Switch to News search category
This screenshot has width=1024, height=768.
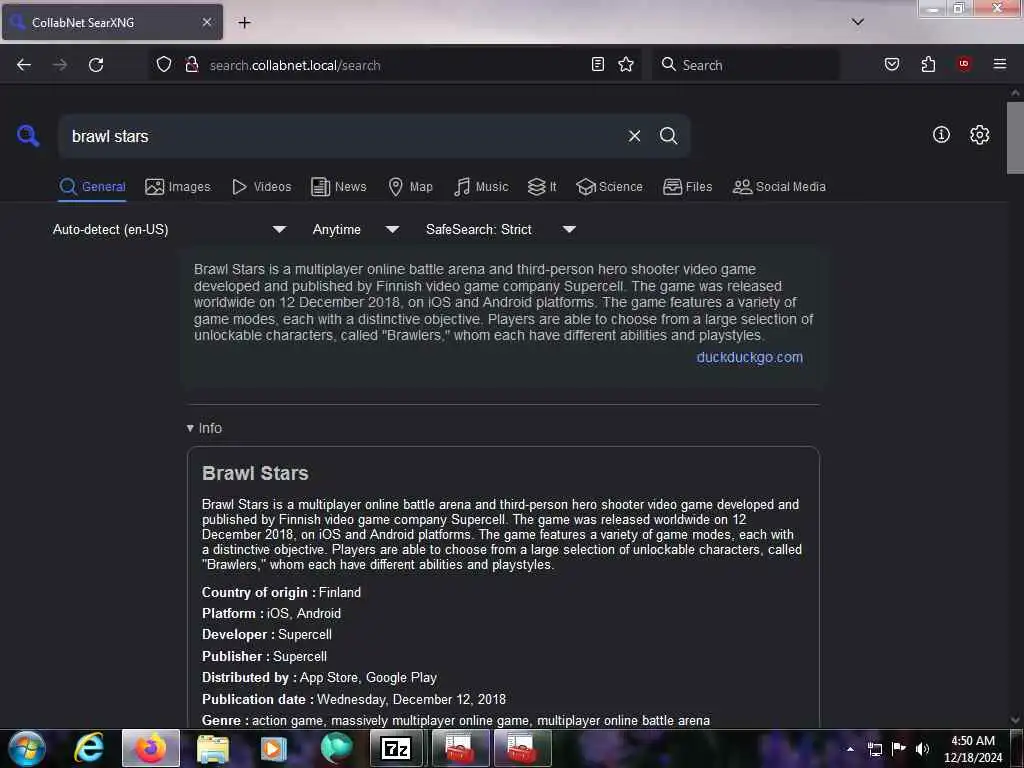338,187
